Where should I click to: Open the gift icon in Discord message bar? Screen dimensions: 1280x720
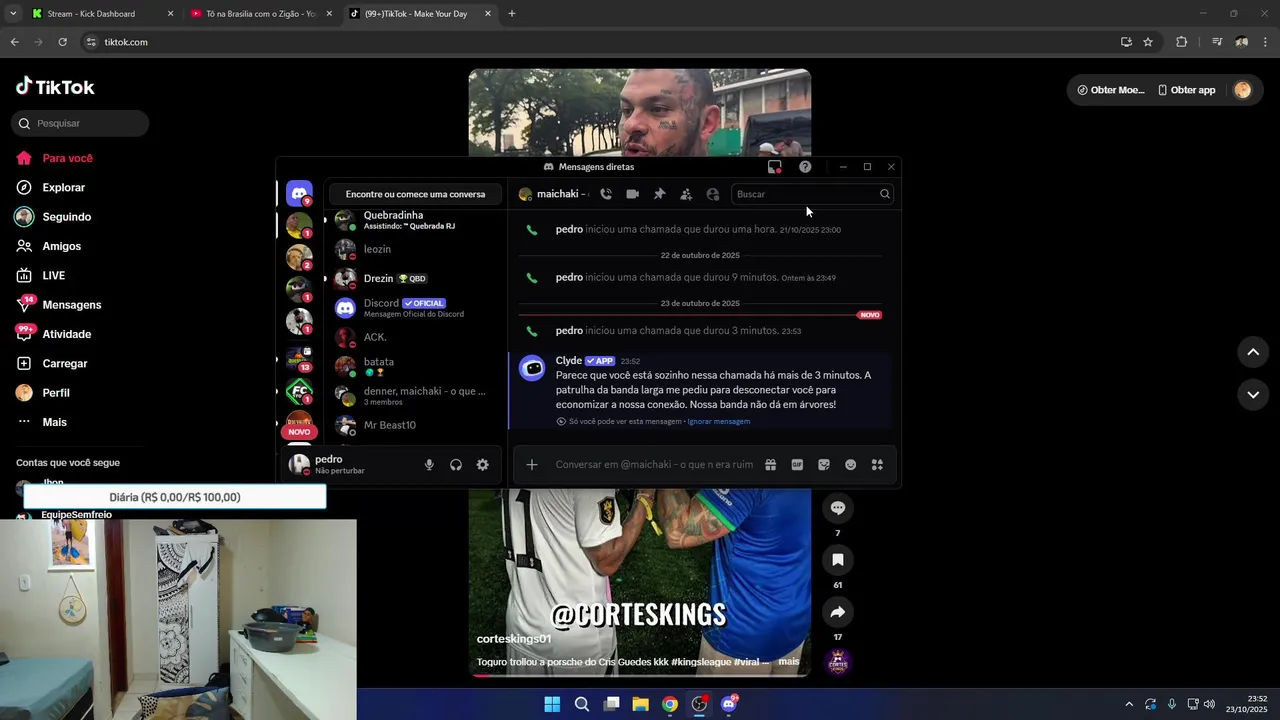click(771, 464)
